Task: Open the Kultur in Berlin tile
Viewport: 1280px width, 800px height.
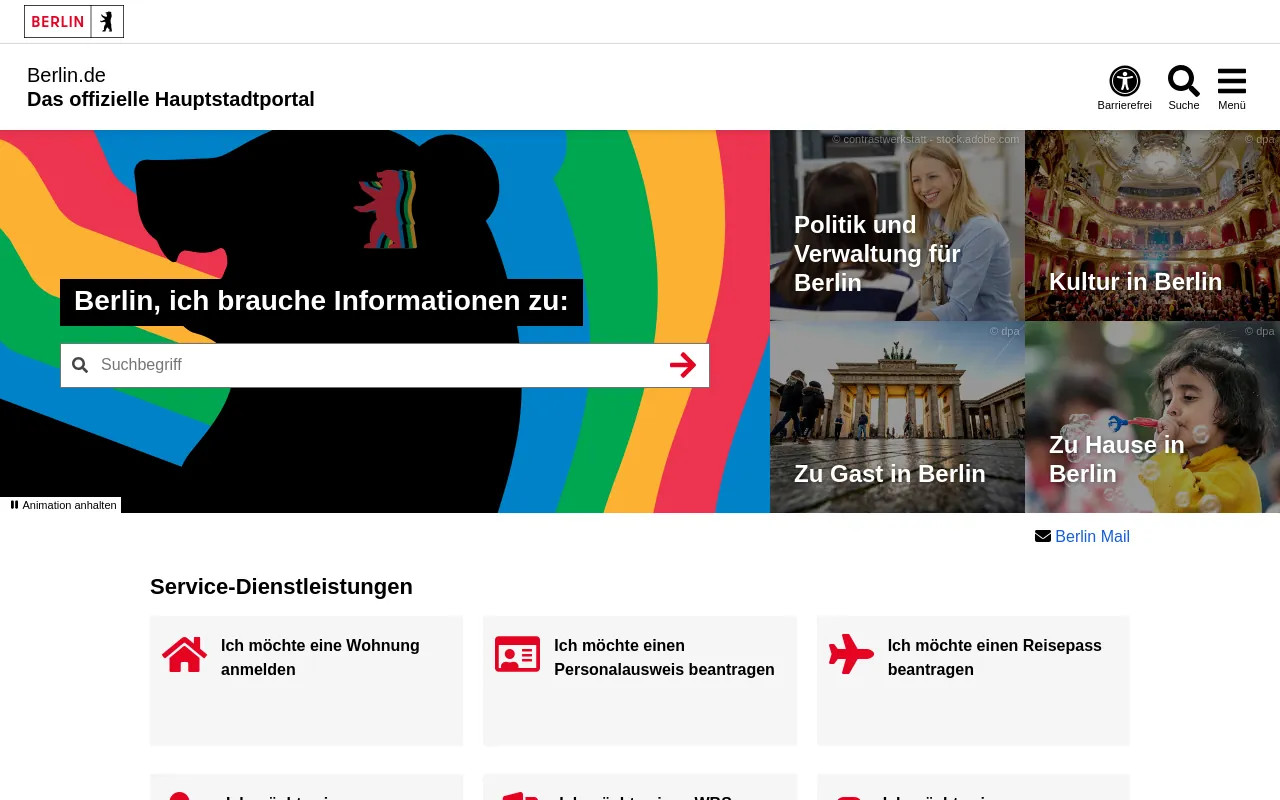Action: [x=1152, y=225]
